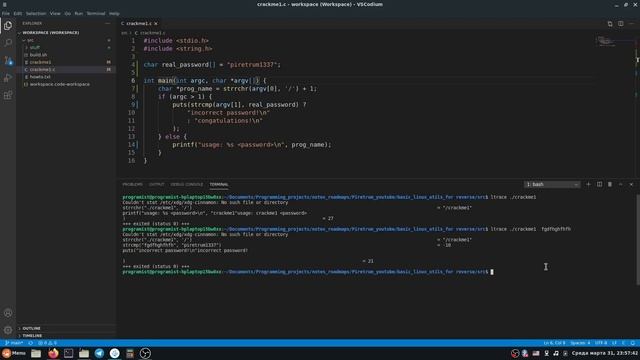Open Telegram from the taskbar
This screenshot has width=640, height=360.
(x=99, y=353)
